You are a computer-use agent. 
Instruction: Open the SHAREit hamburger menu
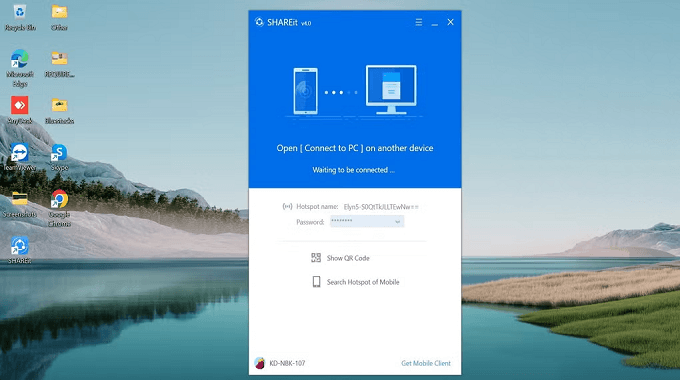(418, 22)
